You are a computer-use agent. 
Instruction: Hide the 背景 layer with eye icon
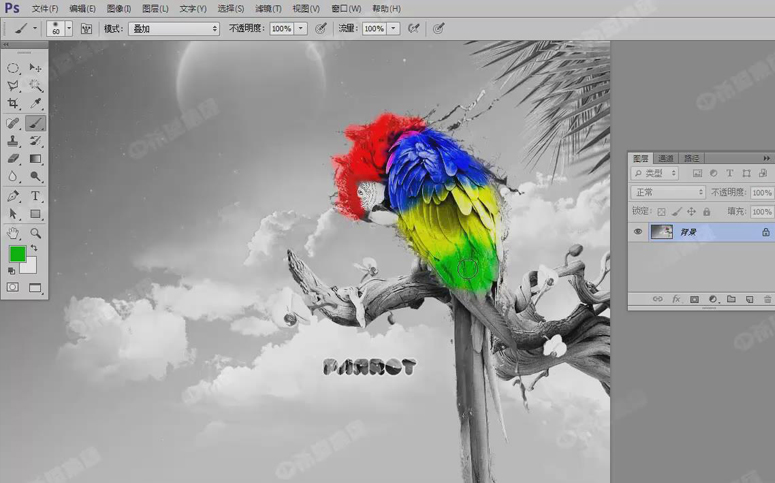coord(638,232)
